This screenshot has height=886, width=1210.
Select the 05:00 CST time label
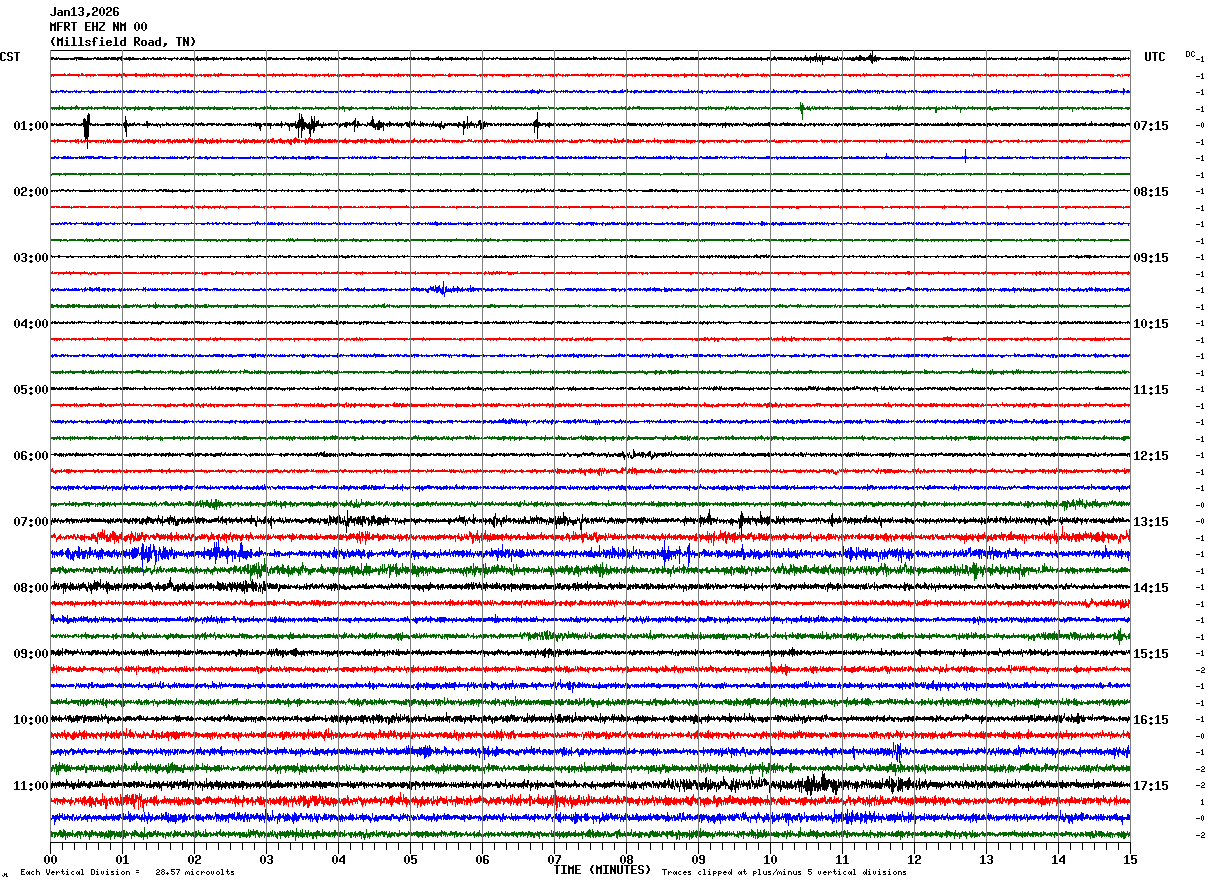click(x=31, y=390)
